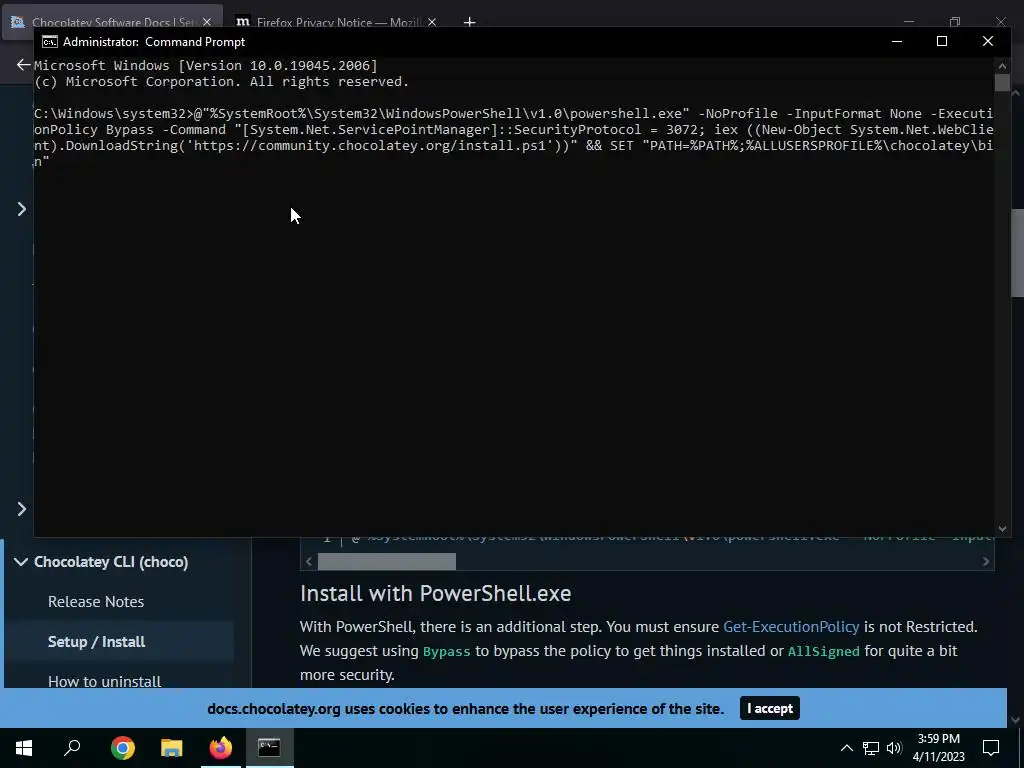This screenshot has width=1024, height=768.
Task: Click AllSigned code text in paragraph
Action: coord(824,652)
